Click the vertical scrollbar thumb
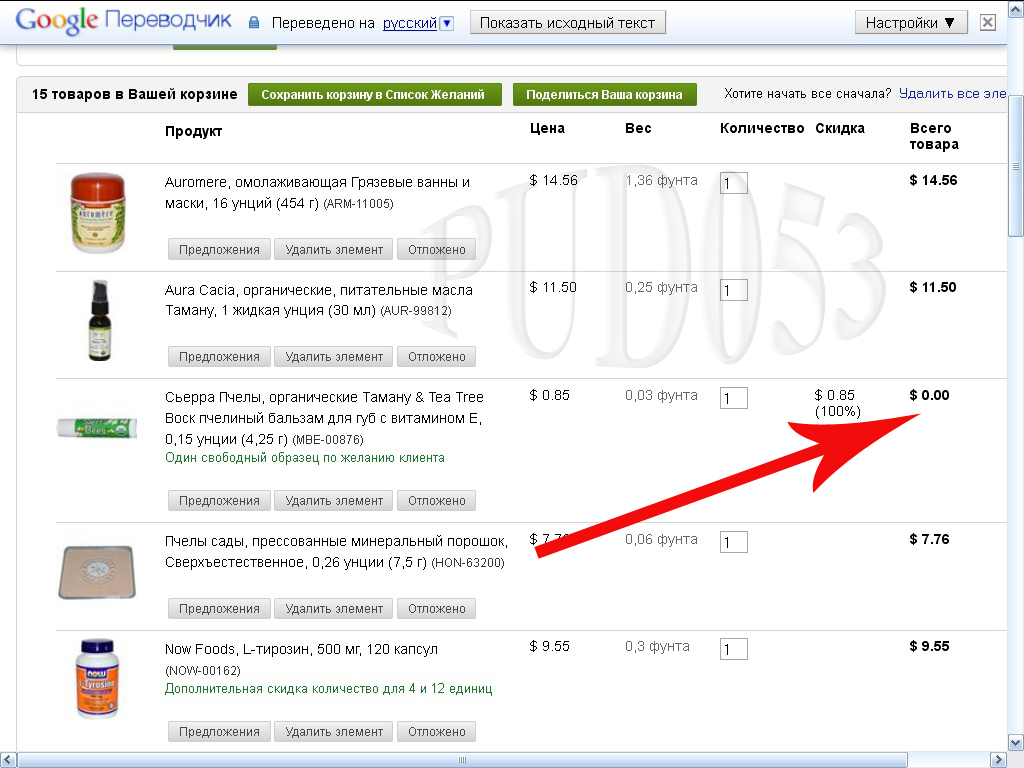This screenshot has width=1024, height=768. [1016, 166]
